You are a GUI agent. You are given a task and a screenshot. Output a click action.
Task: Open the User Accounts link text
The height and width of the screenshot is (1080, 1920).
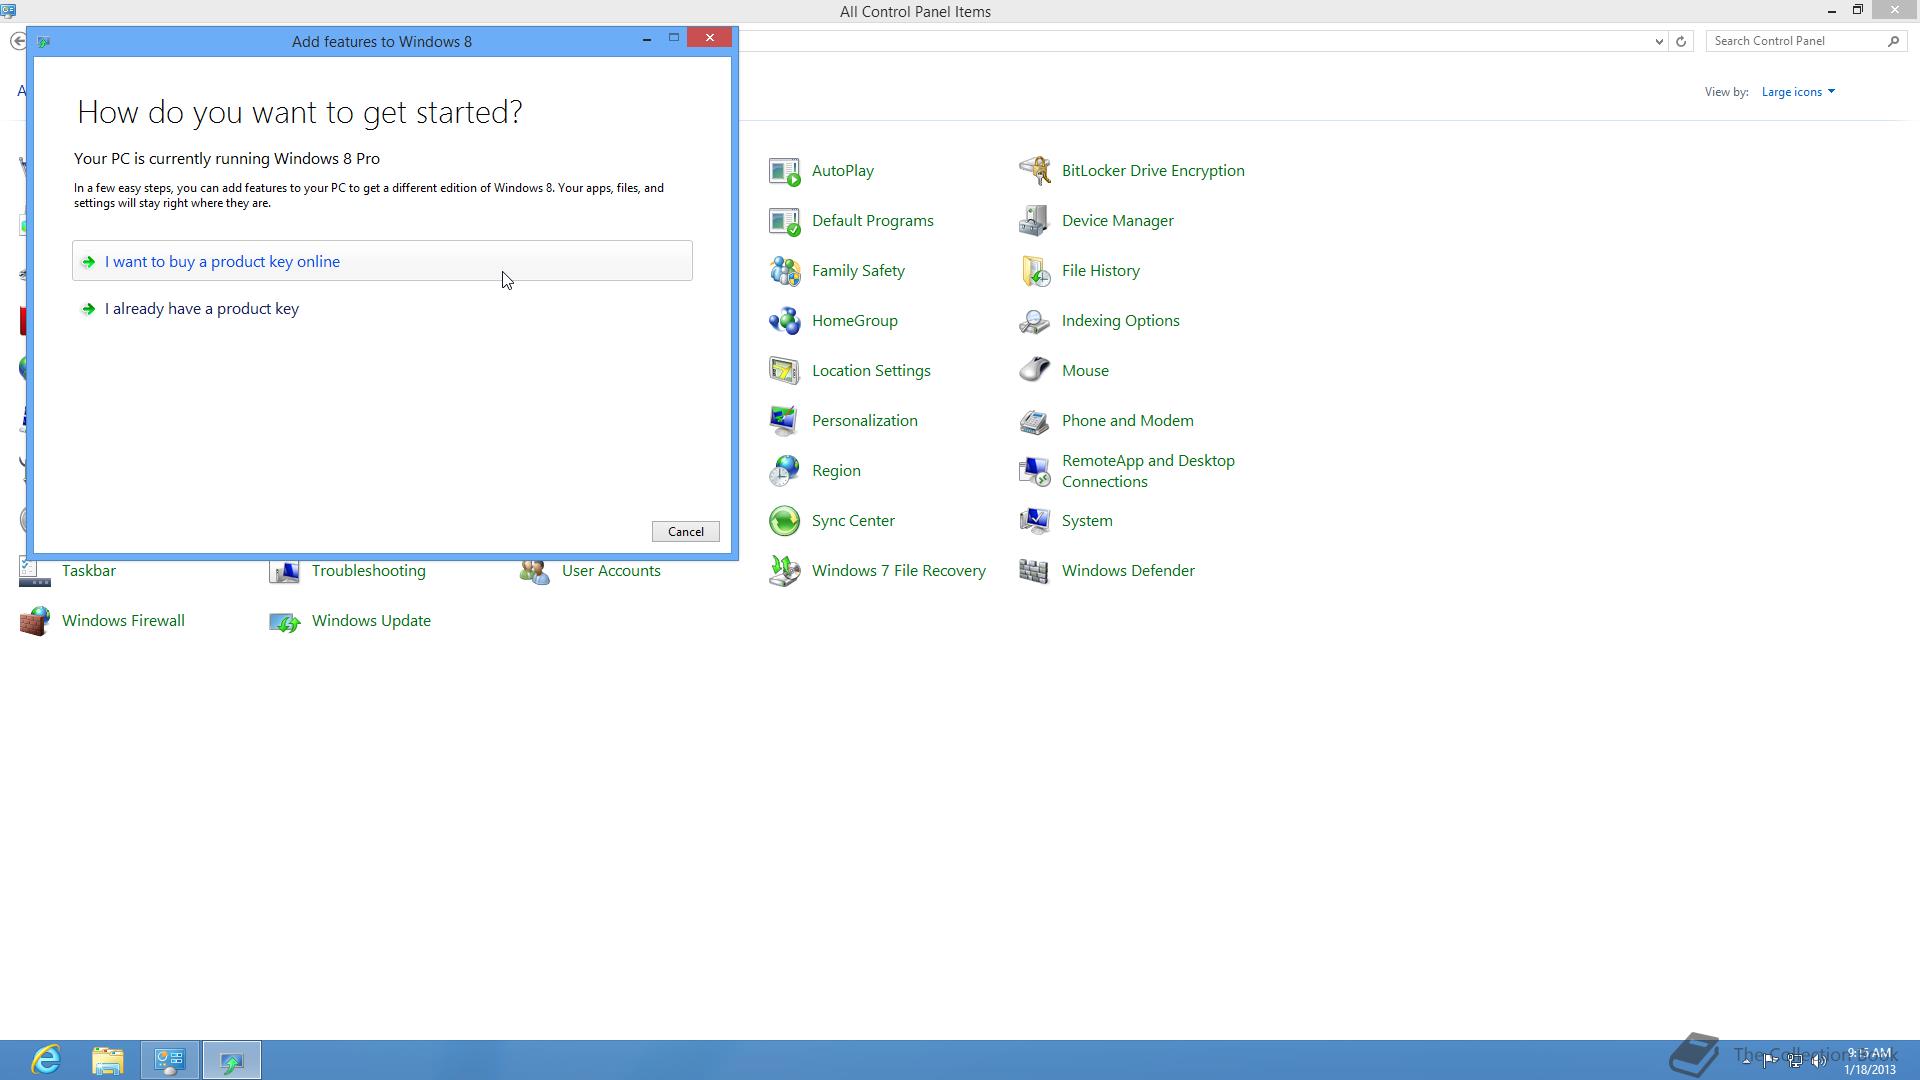pos(611,571)
